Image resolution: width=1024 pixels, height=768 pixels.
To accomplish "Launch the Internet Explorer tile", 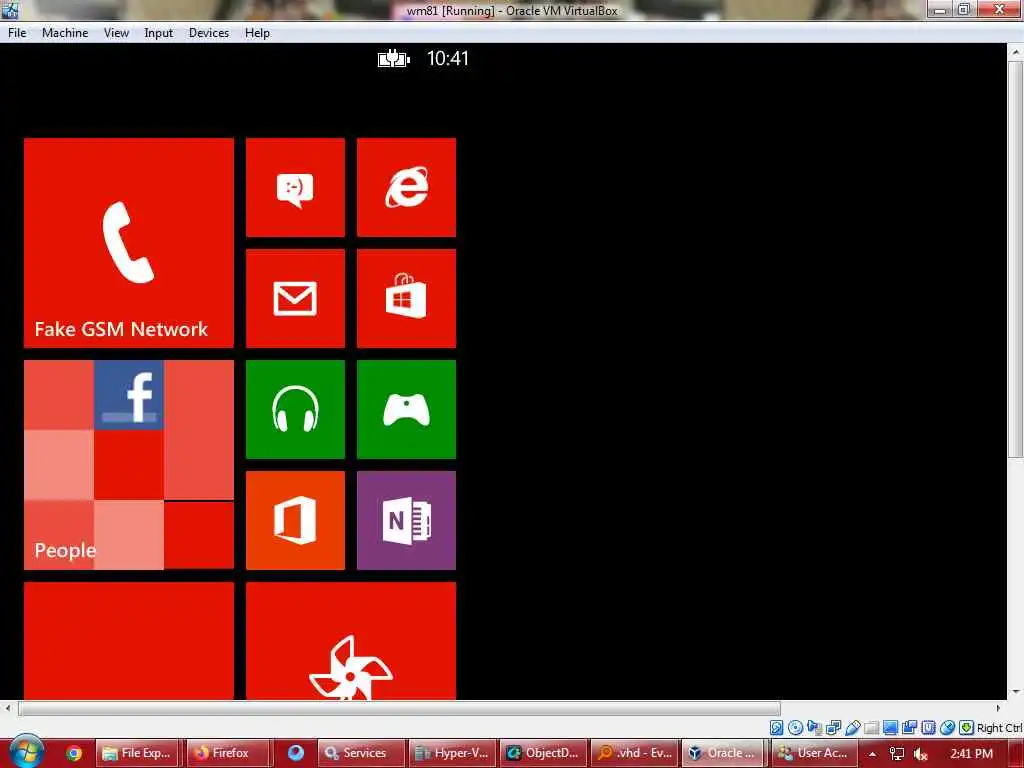I will (406, 187).
